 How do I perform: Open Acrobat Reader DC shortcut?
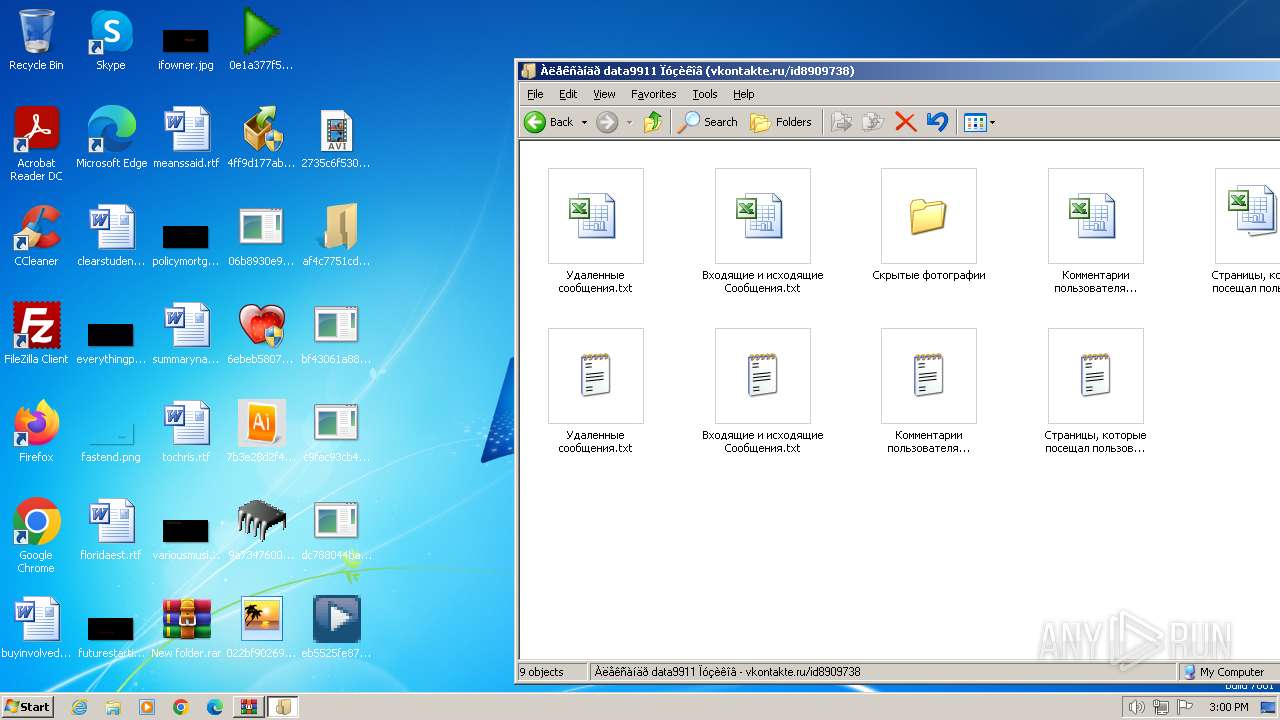[36, 144]
